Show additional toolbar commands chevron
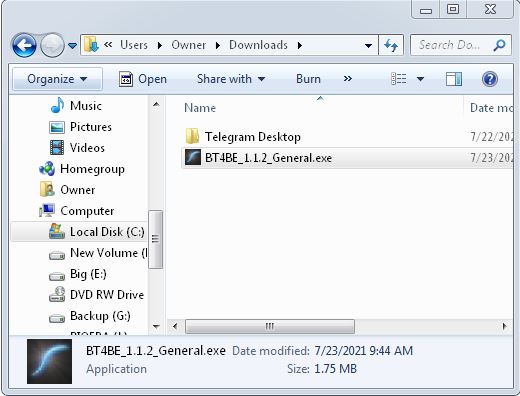The width and height of the screenshot is (520, 396). click(x=347, y=79)
